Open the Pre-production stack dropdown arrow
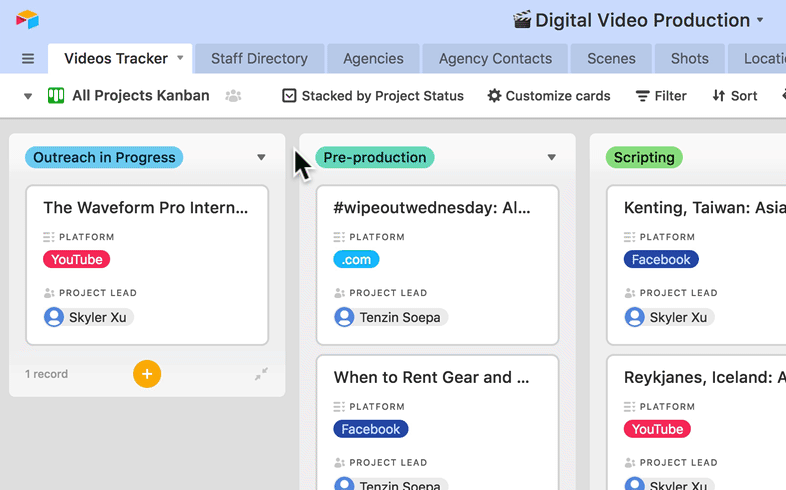Image resolution: width=786 pixels, height=490 pixels. click(551, 157)
